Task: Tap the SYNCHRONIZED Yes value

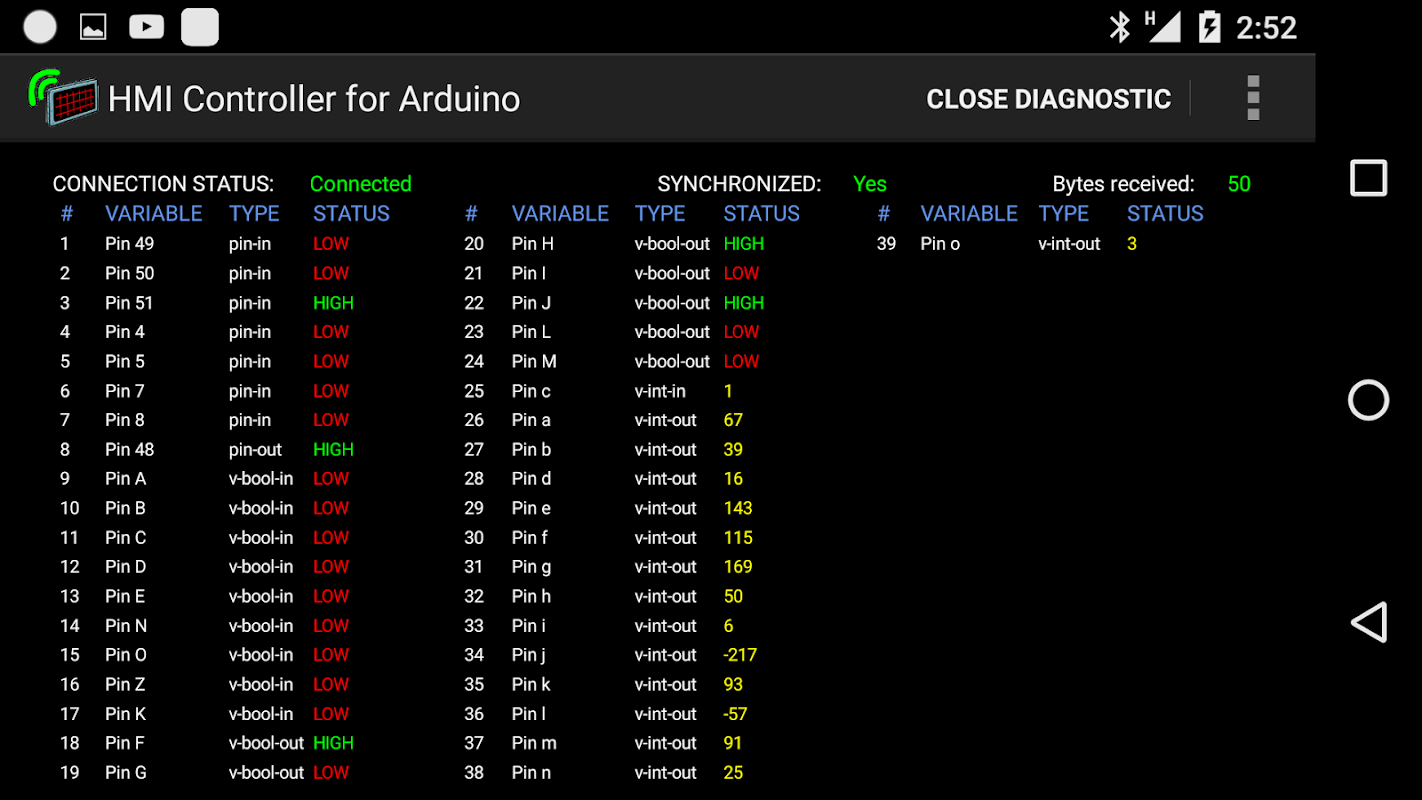Action: click(x=870, y=184)
